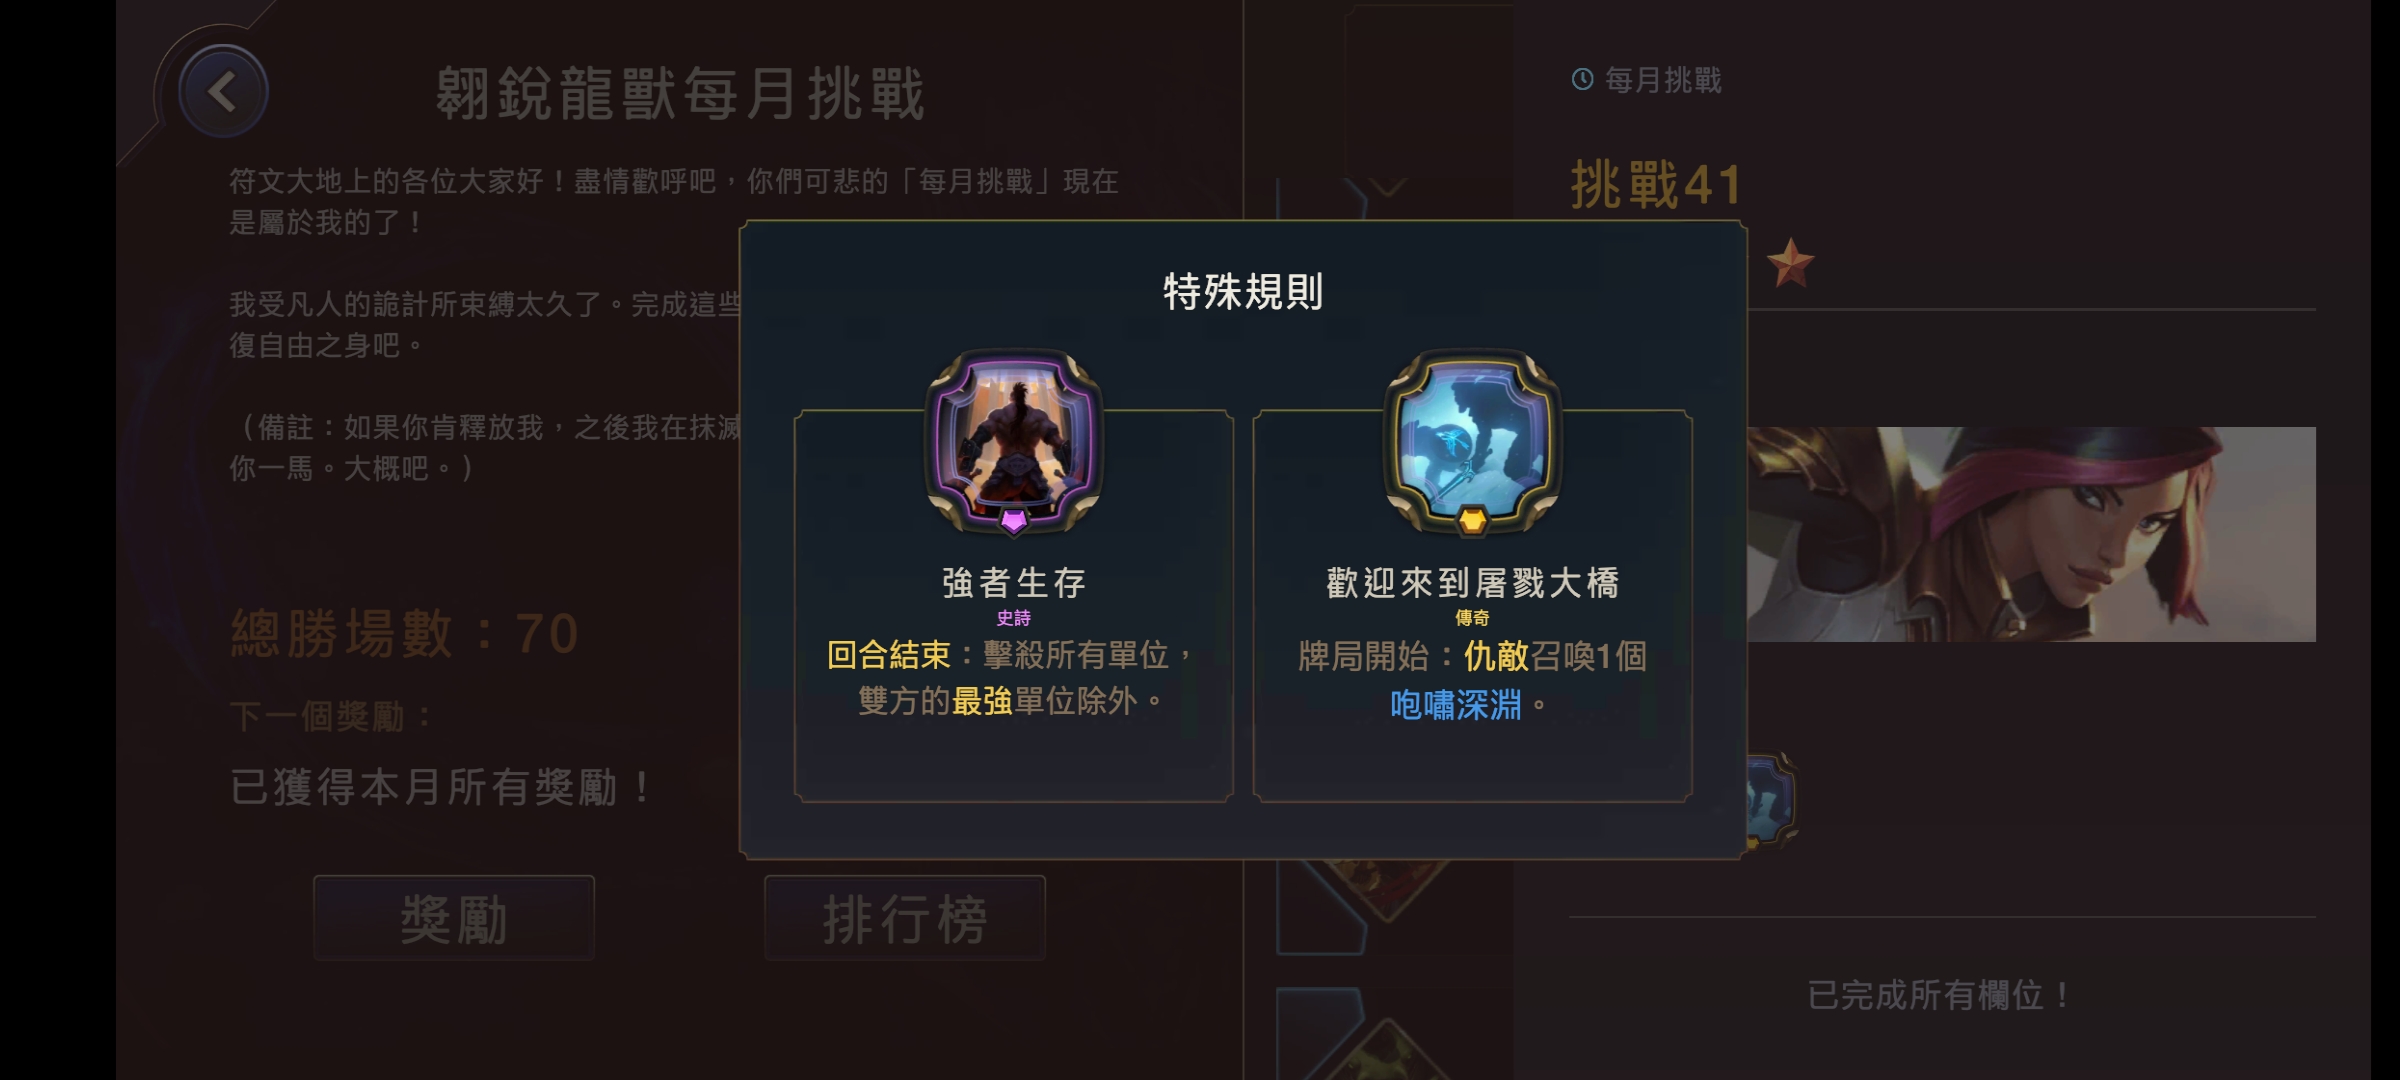Click the 咆嘯深淵 keyword link

coord(1455,705)
